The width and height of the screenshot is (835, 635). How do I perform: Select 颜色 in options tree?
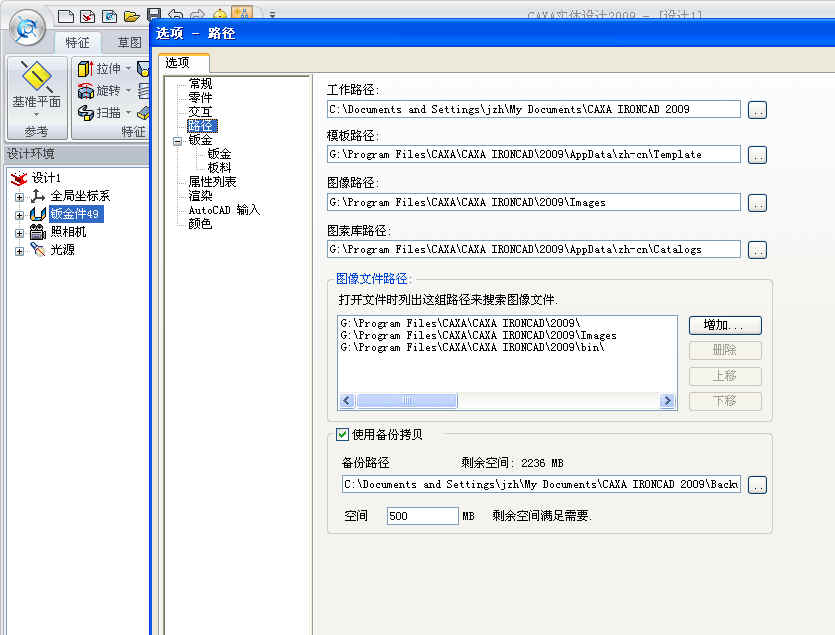pyautogui.click(x=200, y=224)
